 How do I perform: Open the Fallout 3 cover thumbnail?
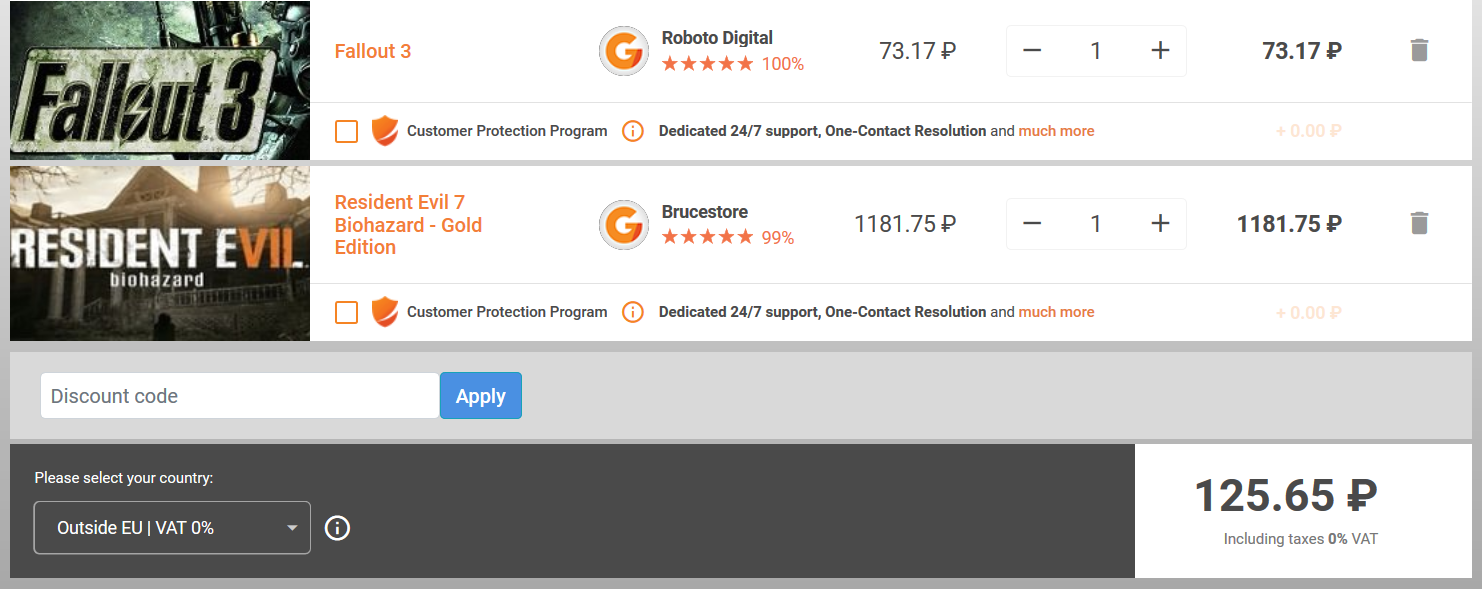pos(160,80)
